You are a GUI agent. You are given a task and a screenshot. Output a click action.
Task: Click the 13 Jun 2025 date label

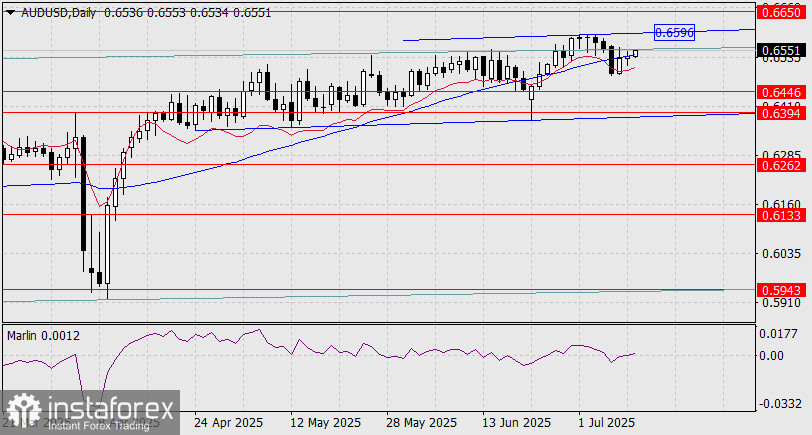517,422
